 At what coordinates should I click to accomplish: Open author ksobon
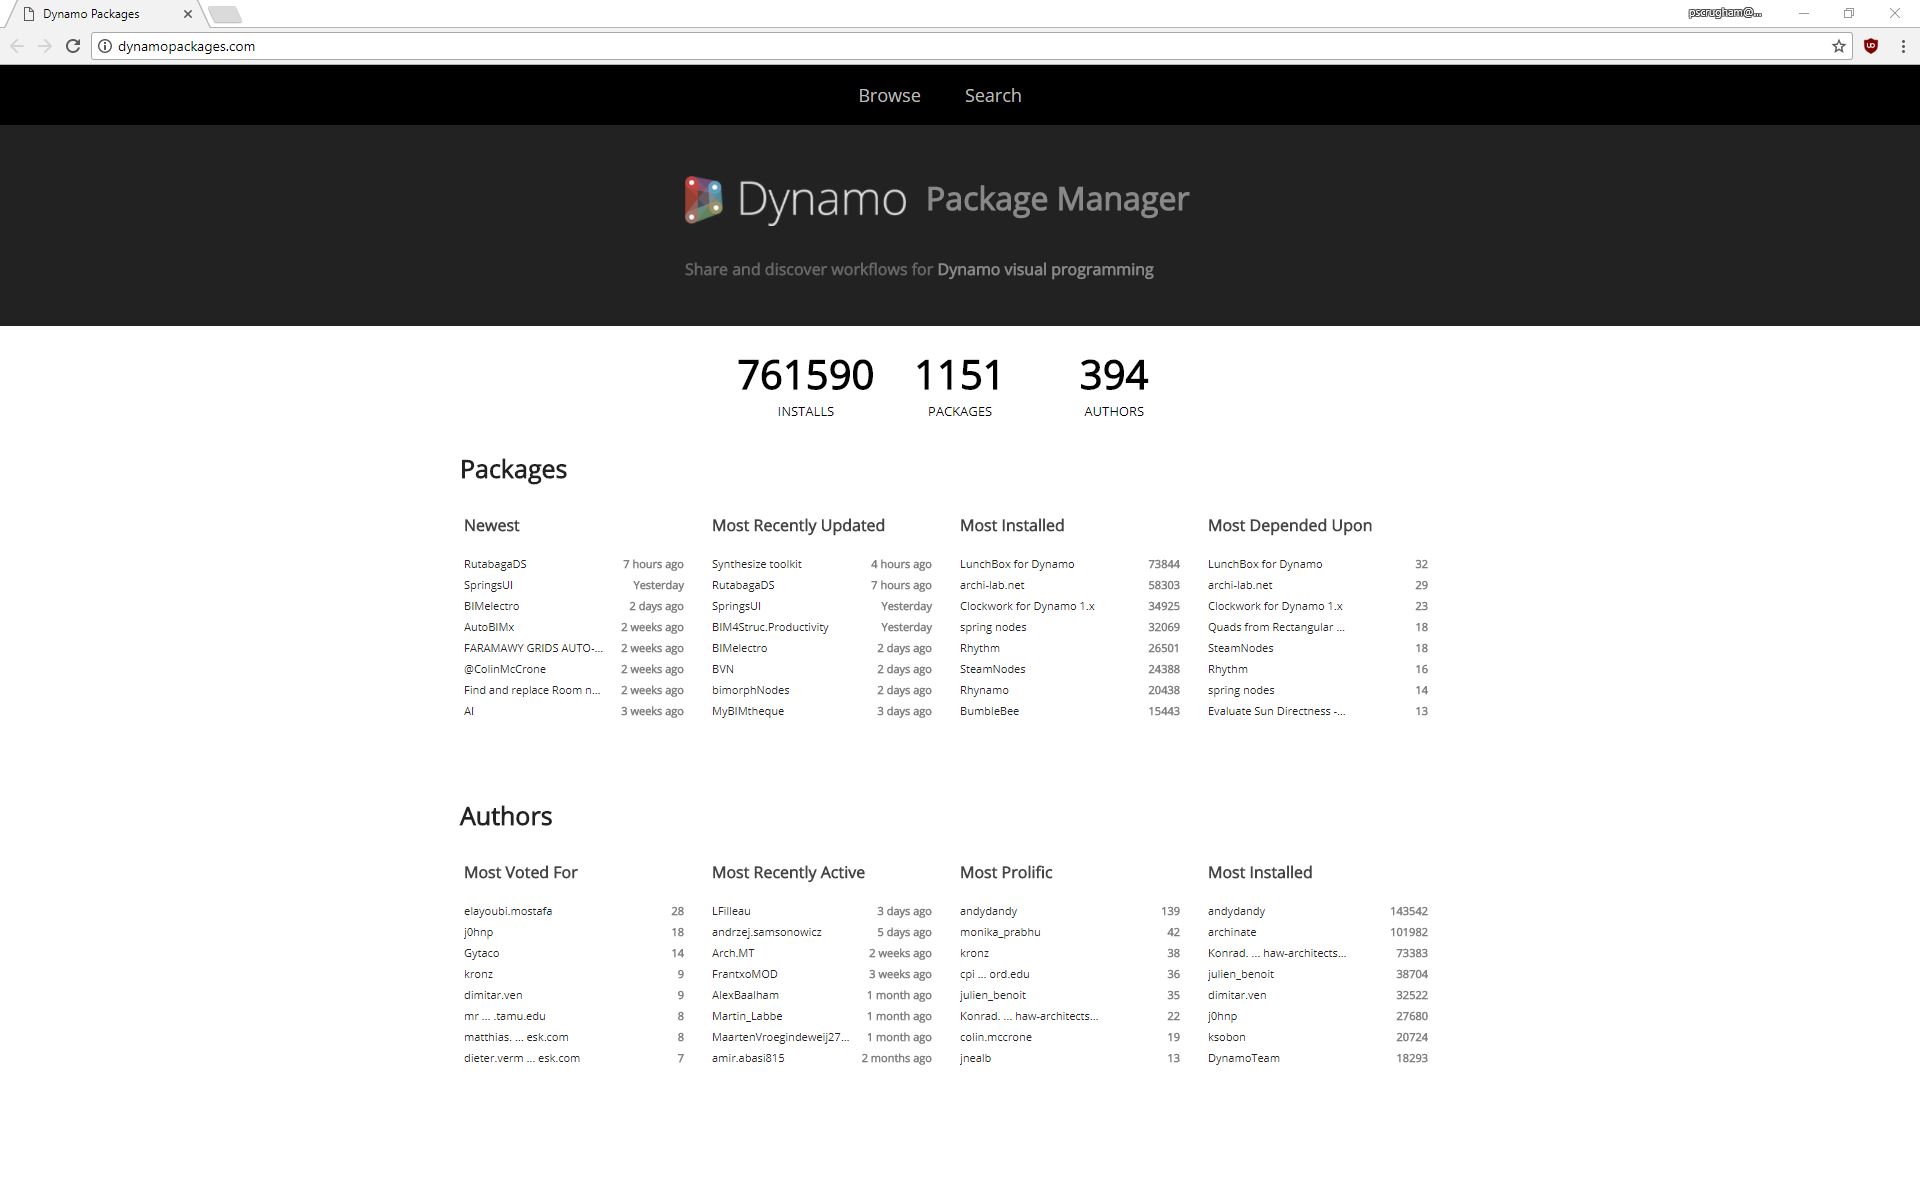click(x=1226, y=1037)
